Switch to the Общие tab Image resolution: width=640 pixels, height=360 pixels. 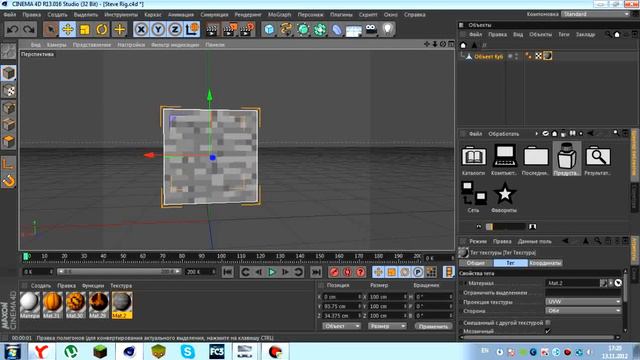coord(476,263)
